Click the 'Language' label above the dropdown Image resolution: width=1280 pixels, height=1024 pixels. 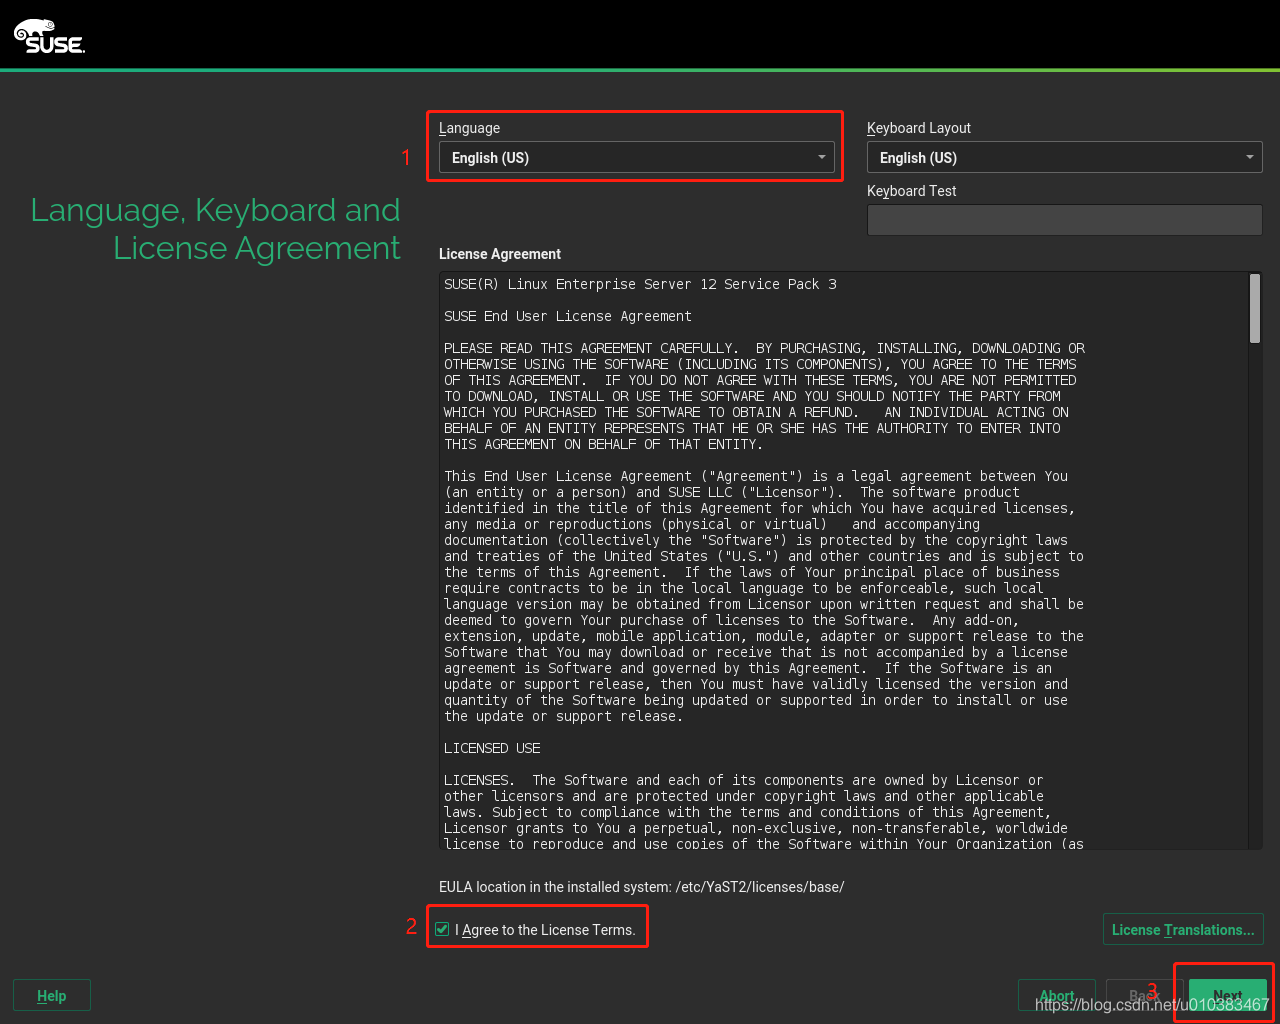(469, 128)
